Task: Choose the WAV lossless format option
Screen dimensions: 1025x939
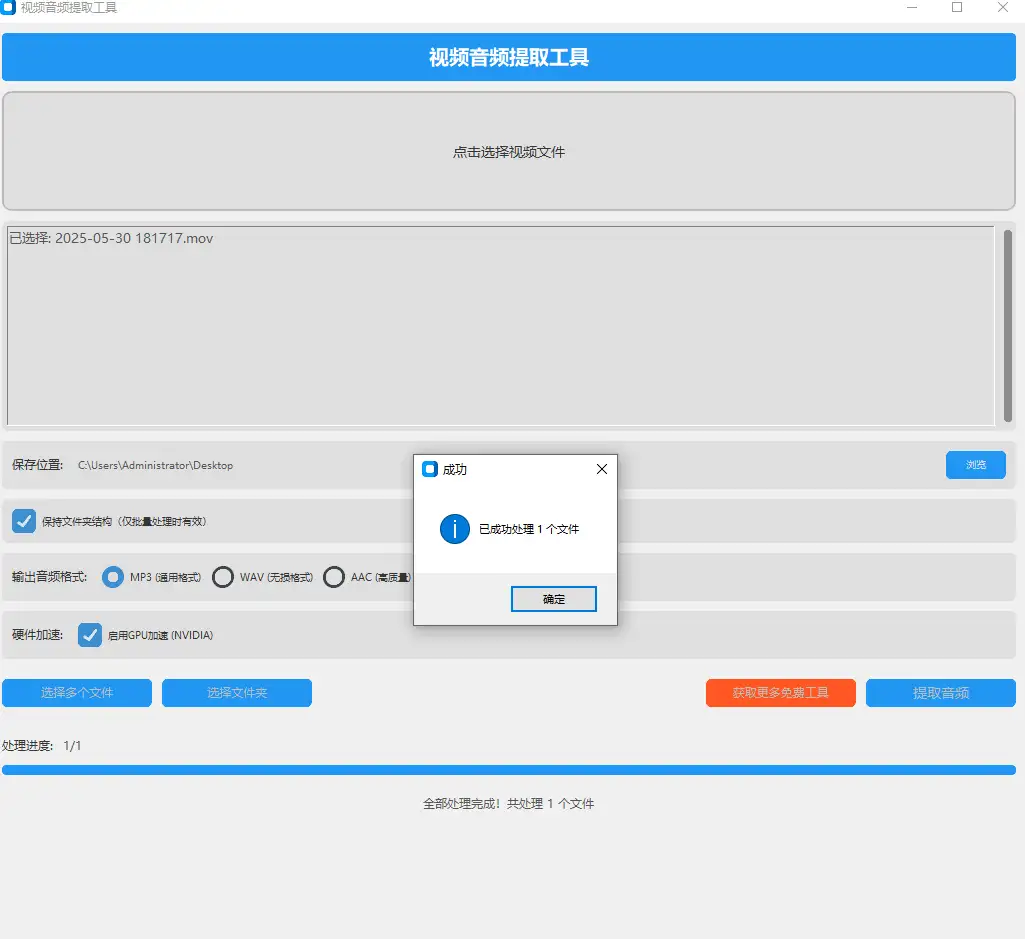Action: 223,577
